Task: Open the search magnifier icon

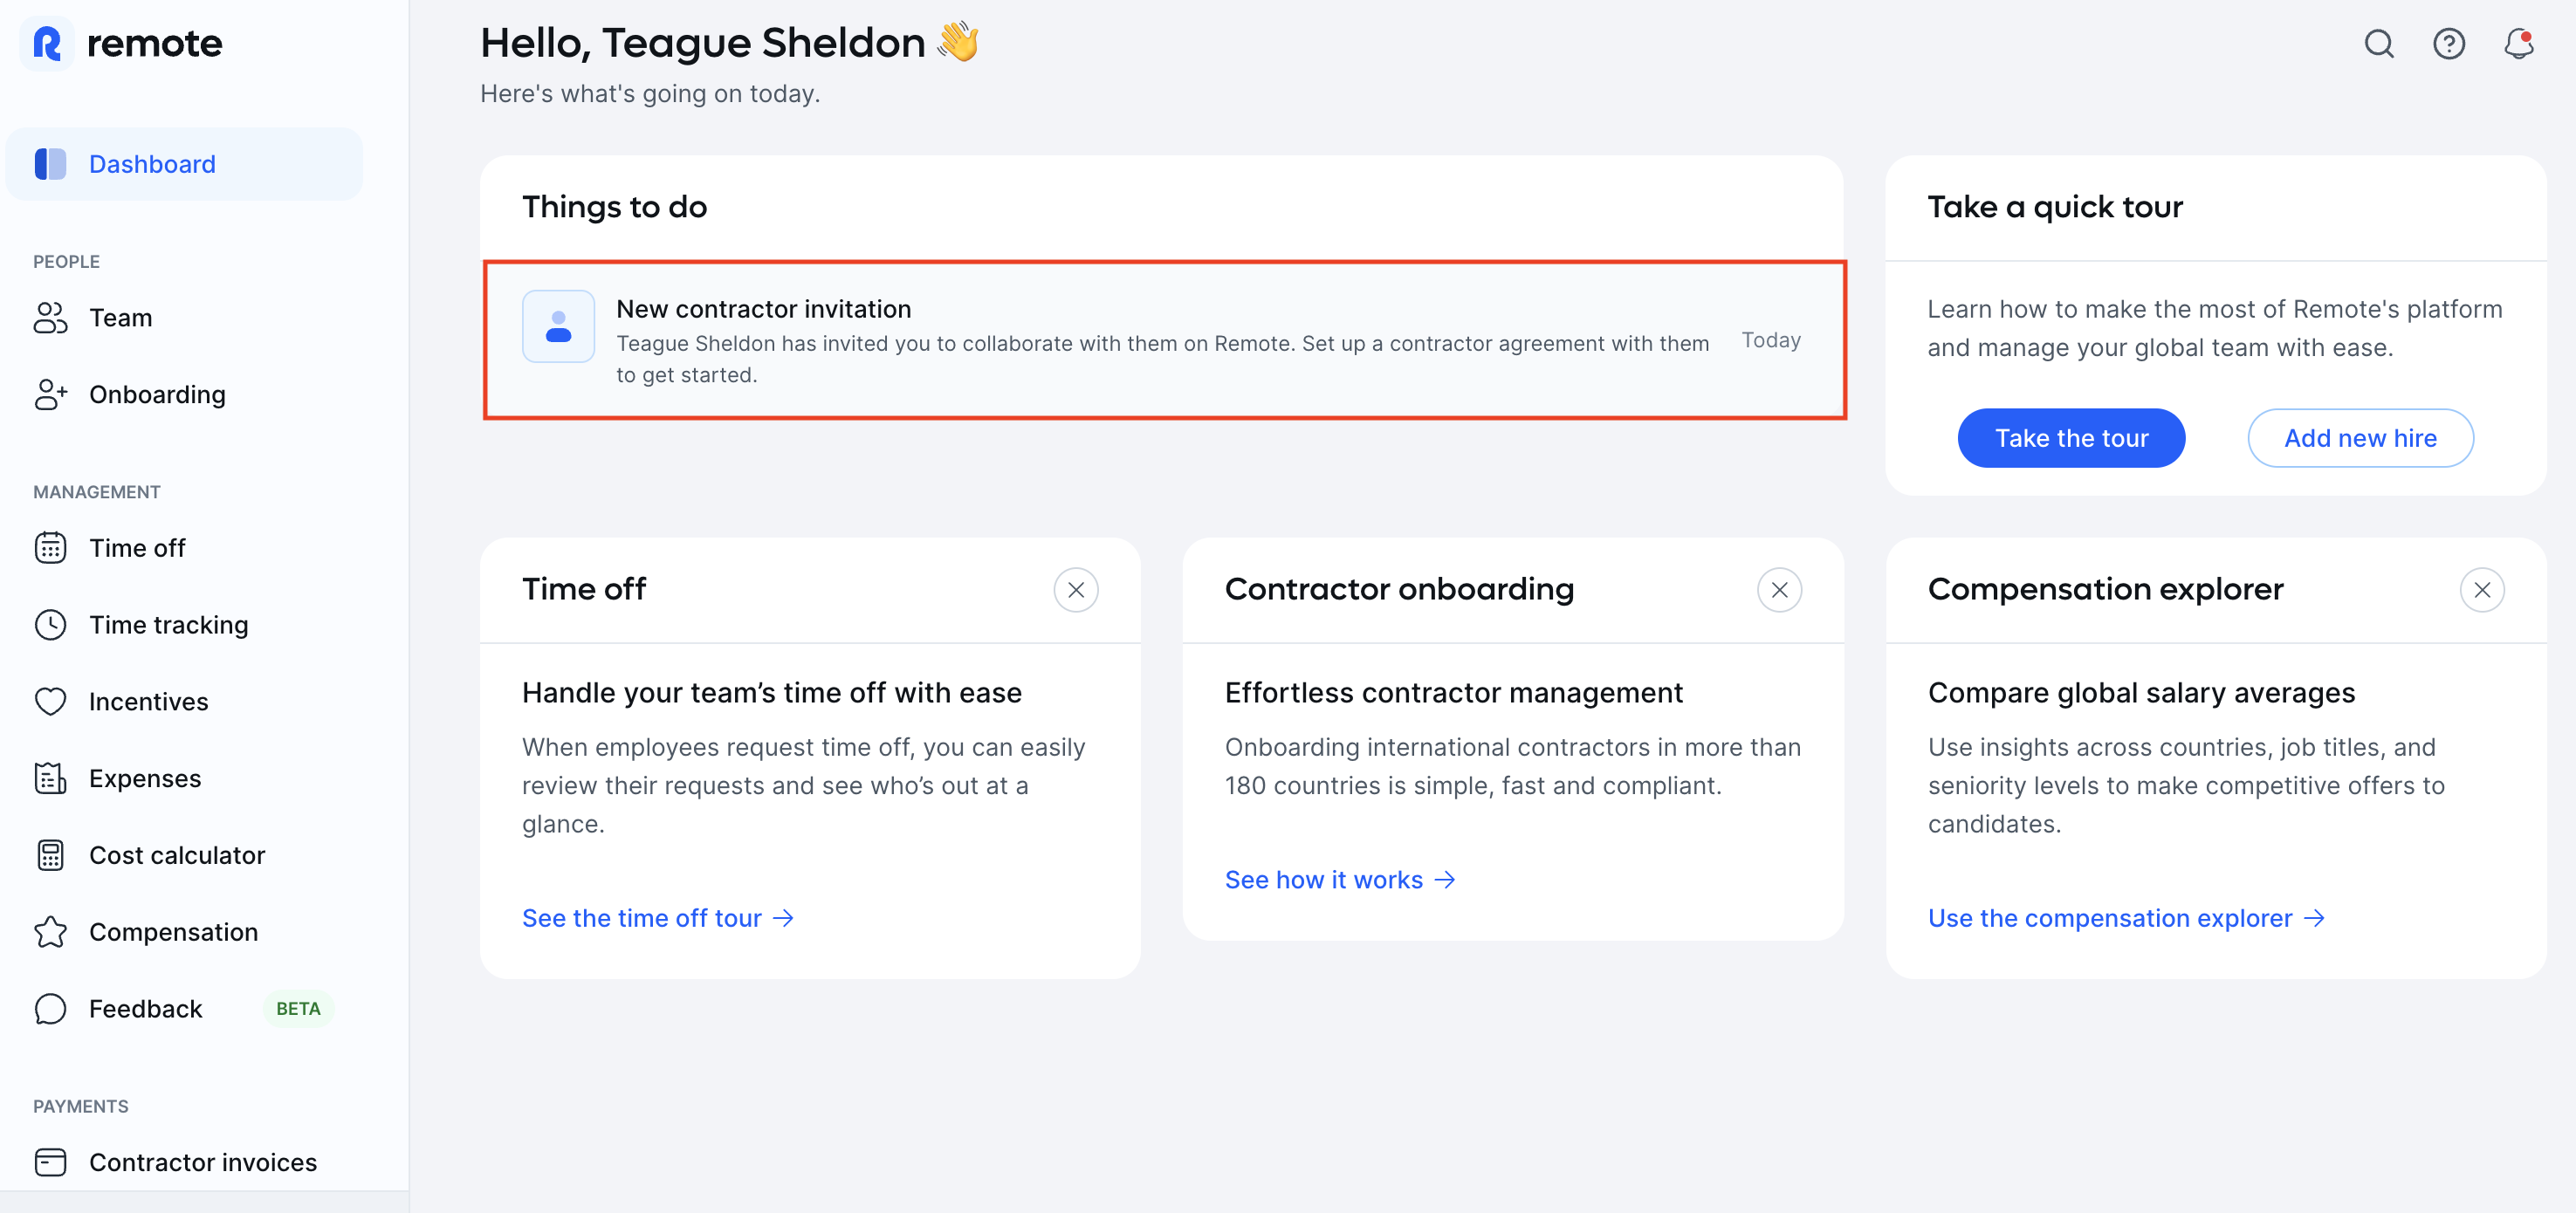Action: [2378, 44]
